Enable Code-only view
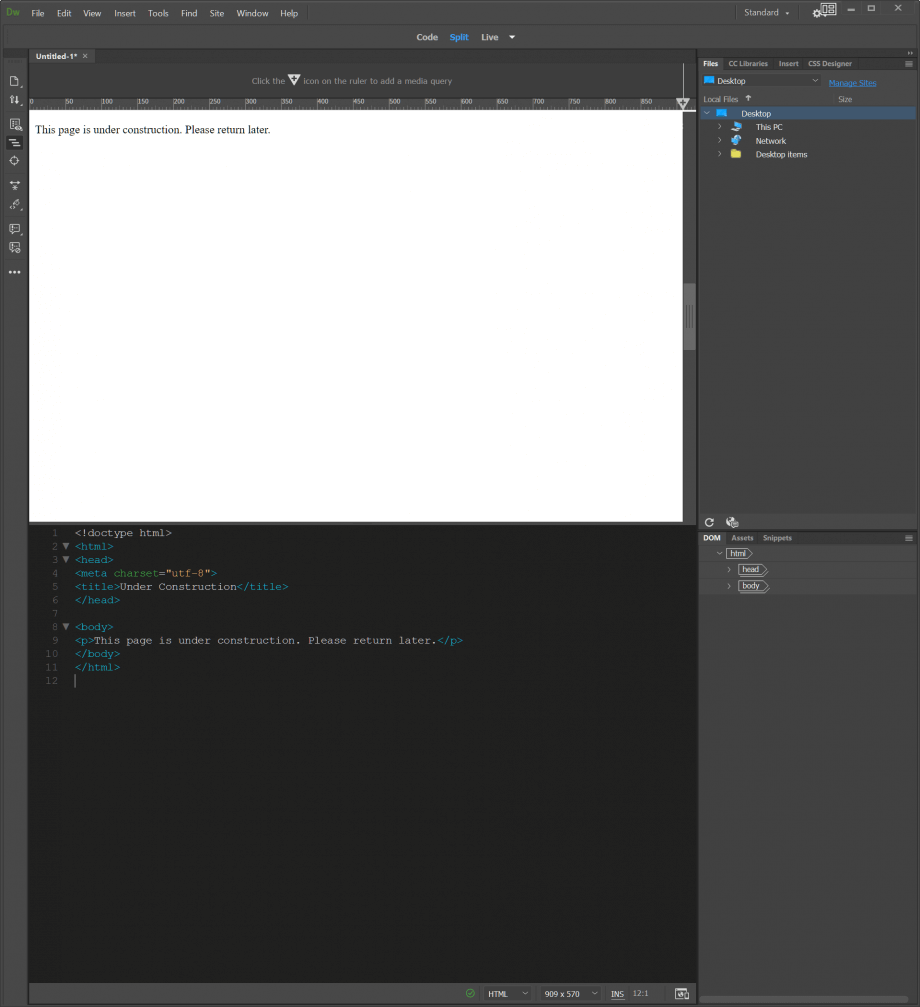 pyautogui.click(x=427, y=37)
